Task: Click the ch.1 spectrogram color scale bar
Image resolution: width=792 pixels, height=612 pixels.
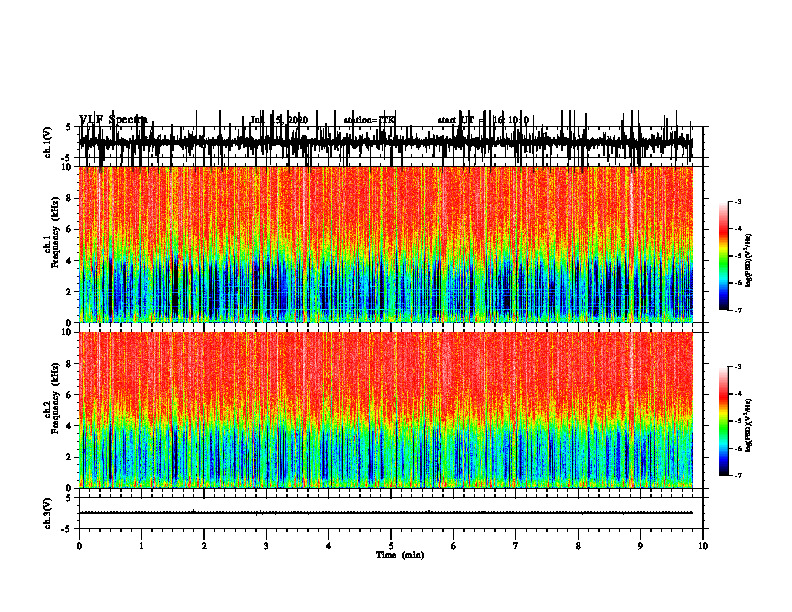Action: [x=724, y=255]
